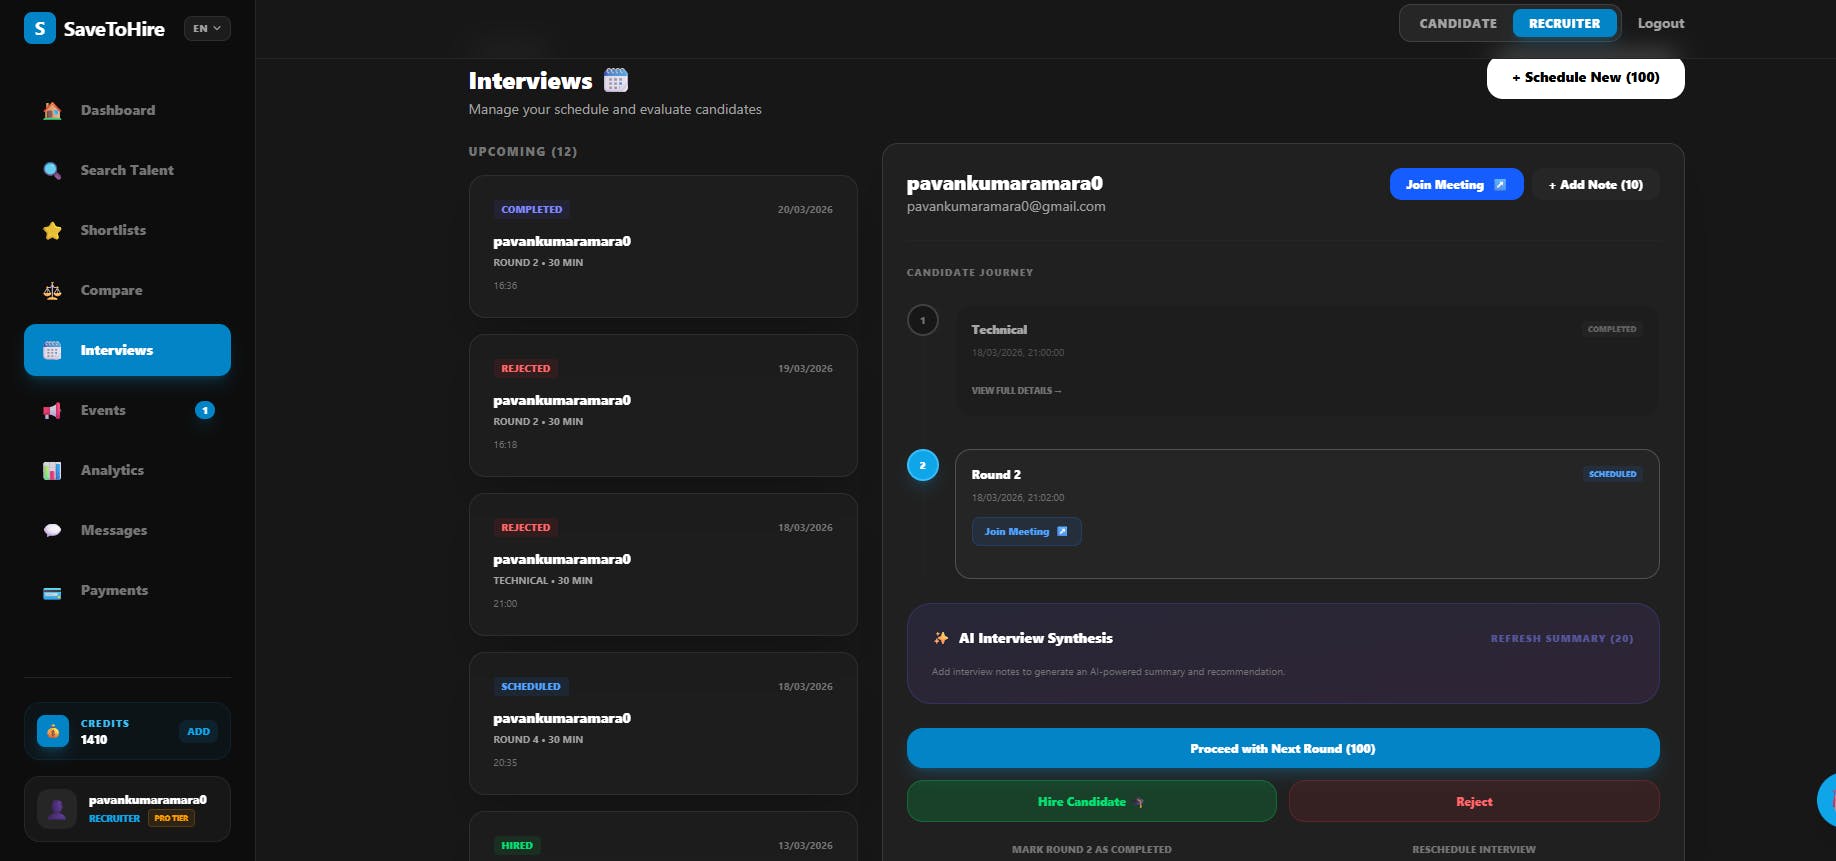This screenshot has width=1836, height=861.
Task: Click journey step 2 circle marker
Action: 922,465
